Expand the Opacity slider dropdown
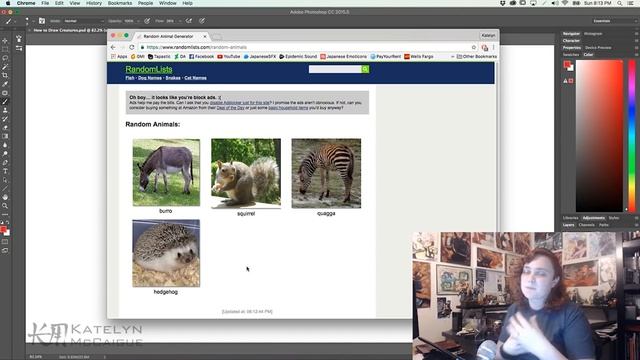This screenshot has height=360, width=640. click(138, 21)
